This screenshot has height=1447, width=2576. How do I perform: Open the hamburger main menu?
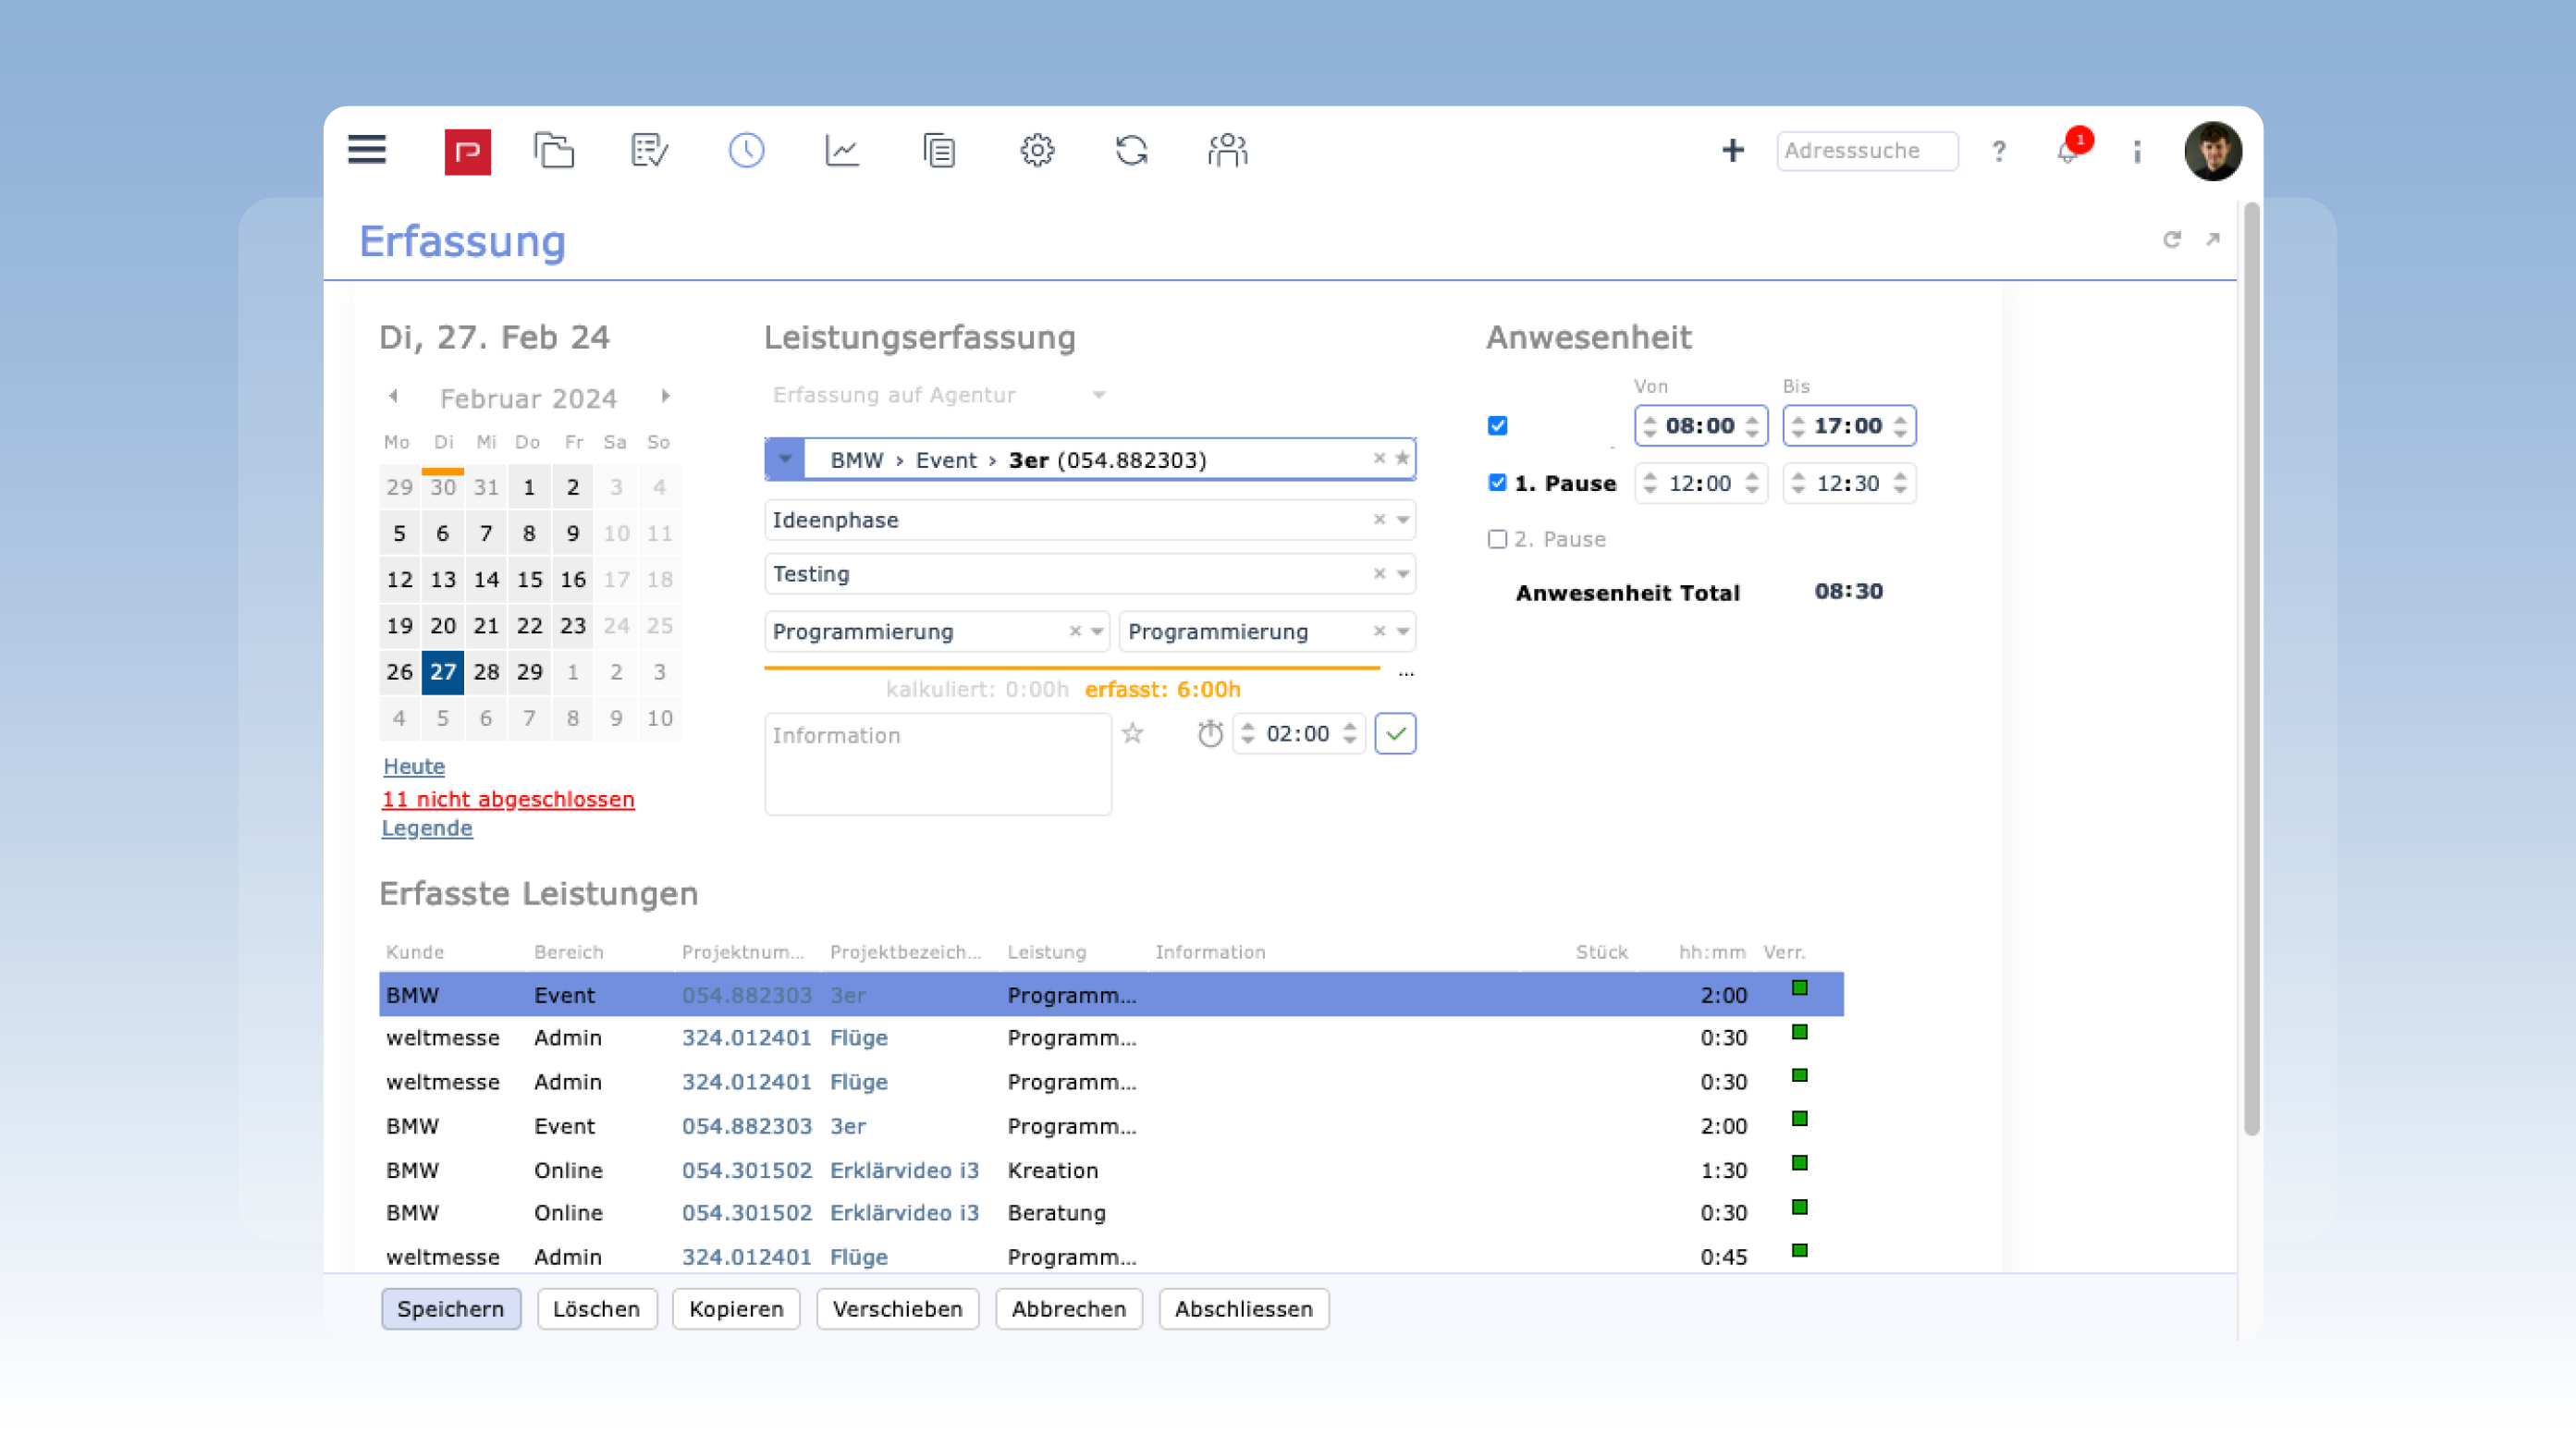point(367,151)
